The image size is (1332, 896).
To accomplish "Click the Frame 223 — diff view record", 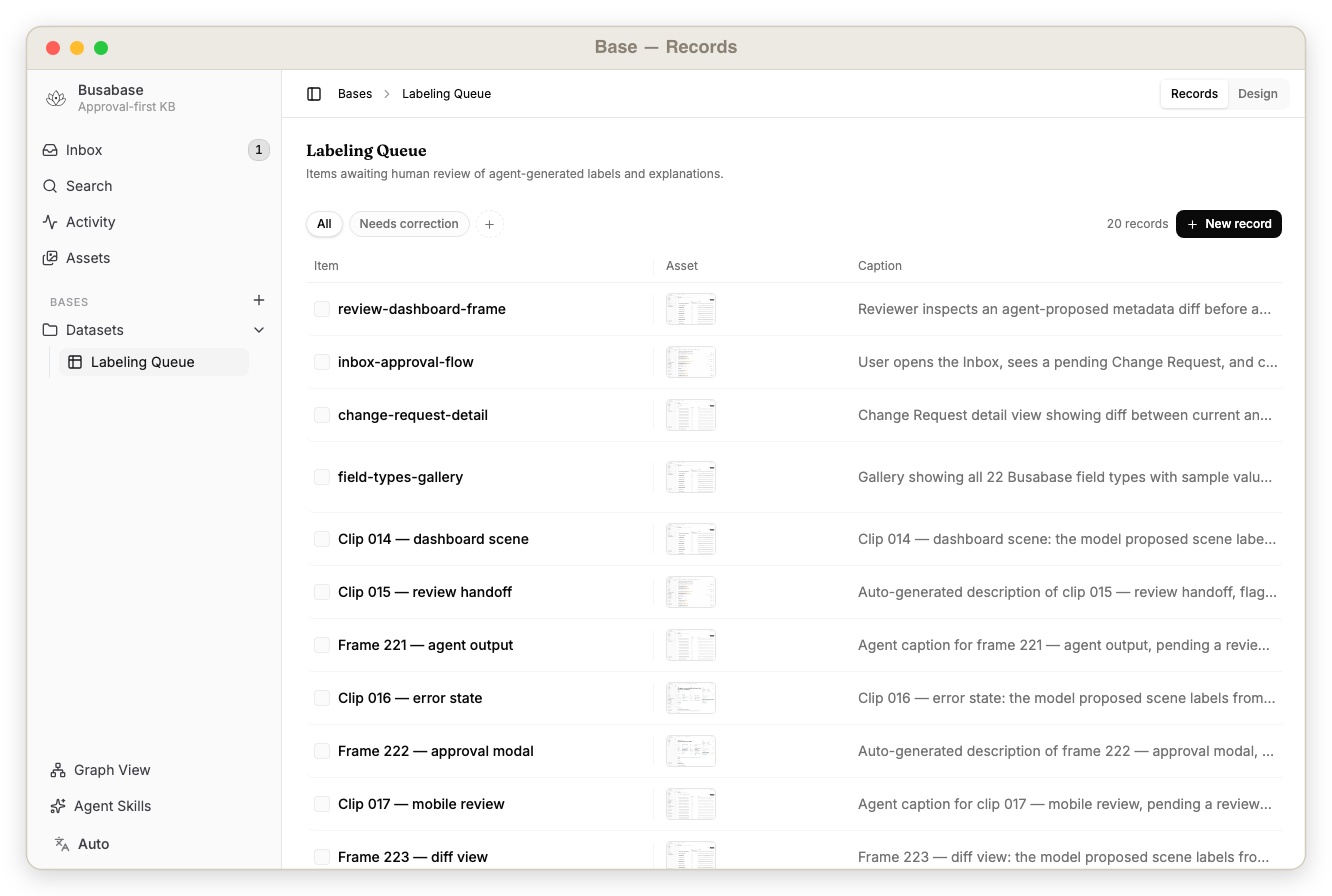I will click(x=413, y=857).
